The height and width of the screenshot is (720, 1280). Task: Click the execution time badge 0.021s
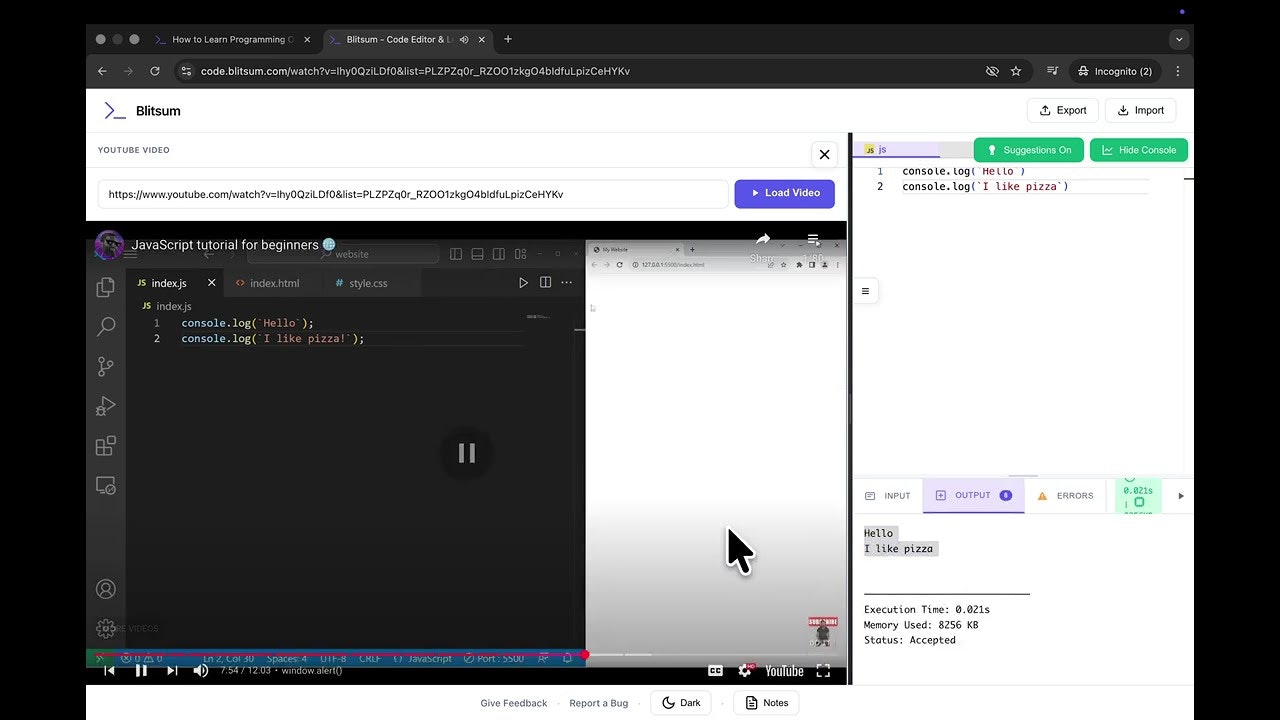tap(1138, 496)
